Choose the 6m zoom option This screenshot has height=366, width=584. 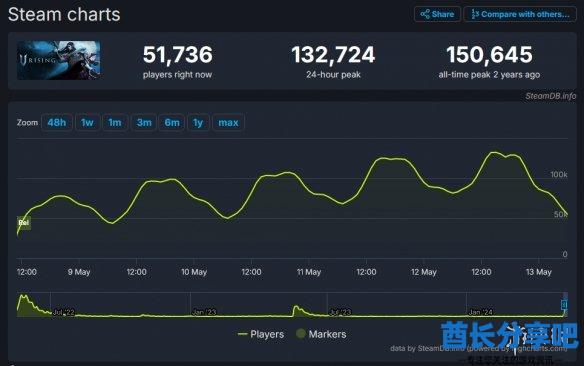pos(172,122)
